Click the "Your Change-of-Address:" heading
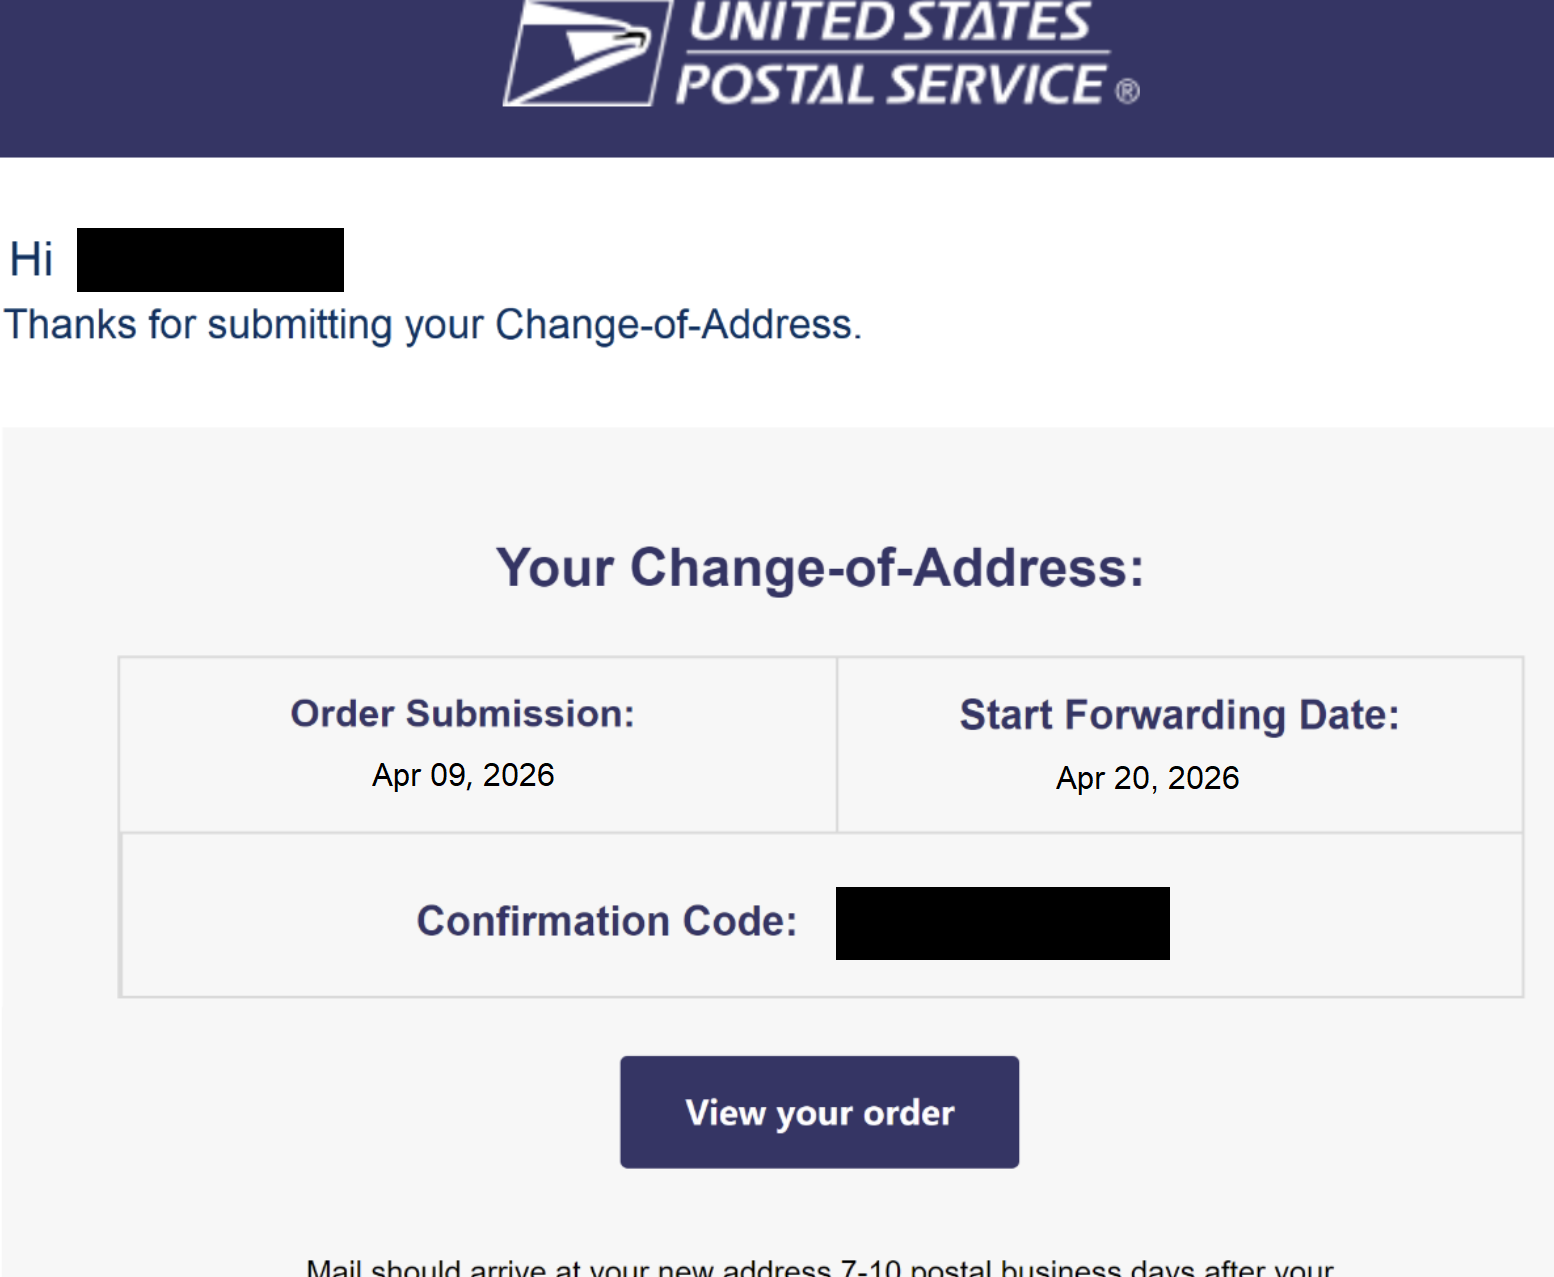 820,568
